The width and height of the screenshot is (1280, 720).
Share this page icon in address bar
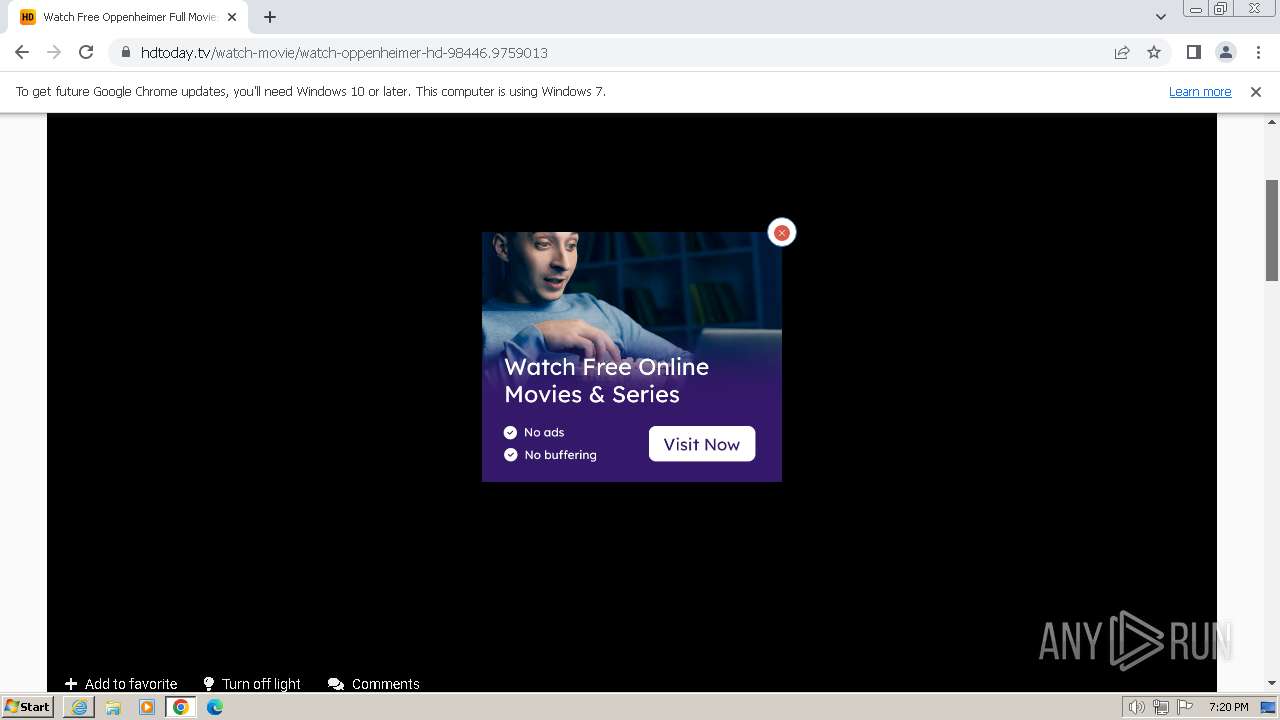pyautogui.click(x=1122, y=53)
